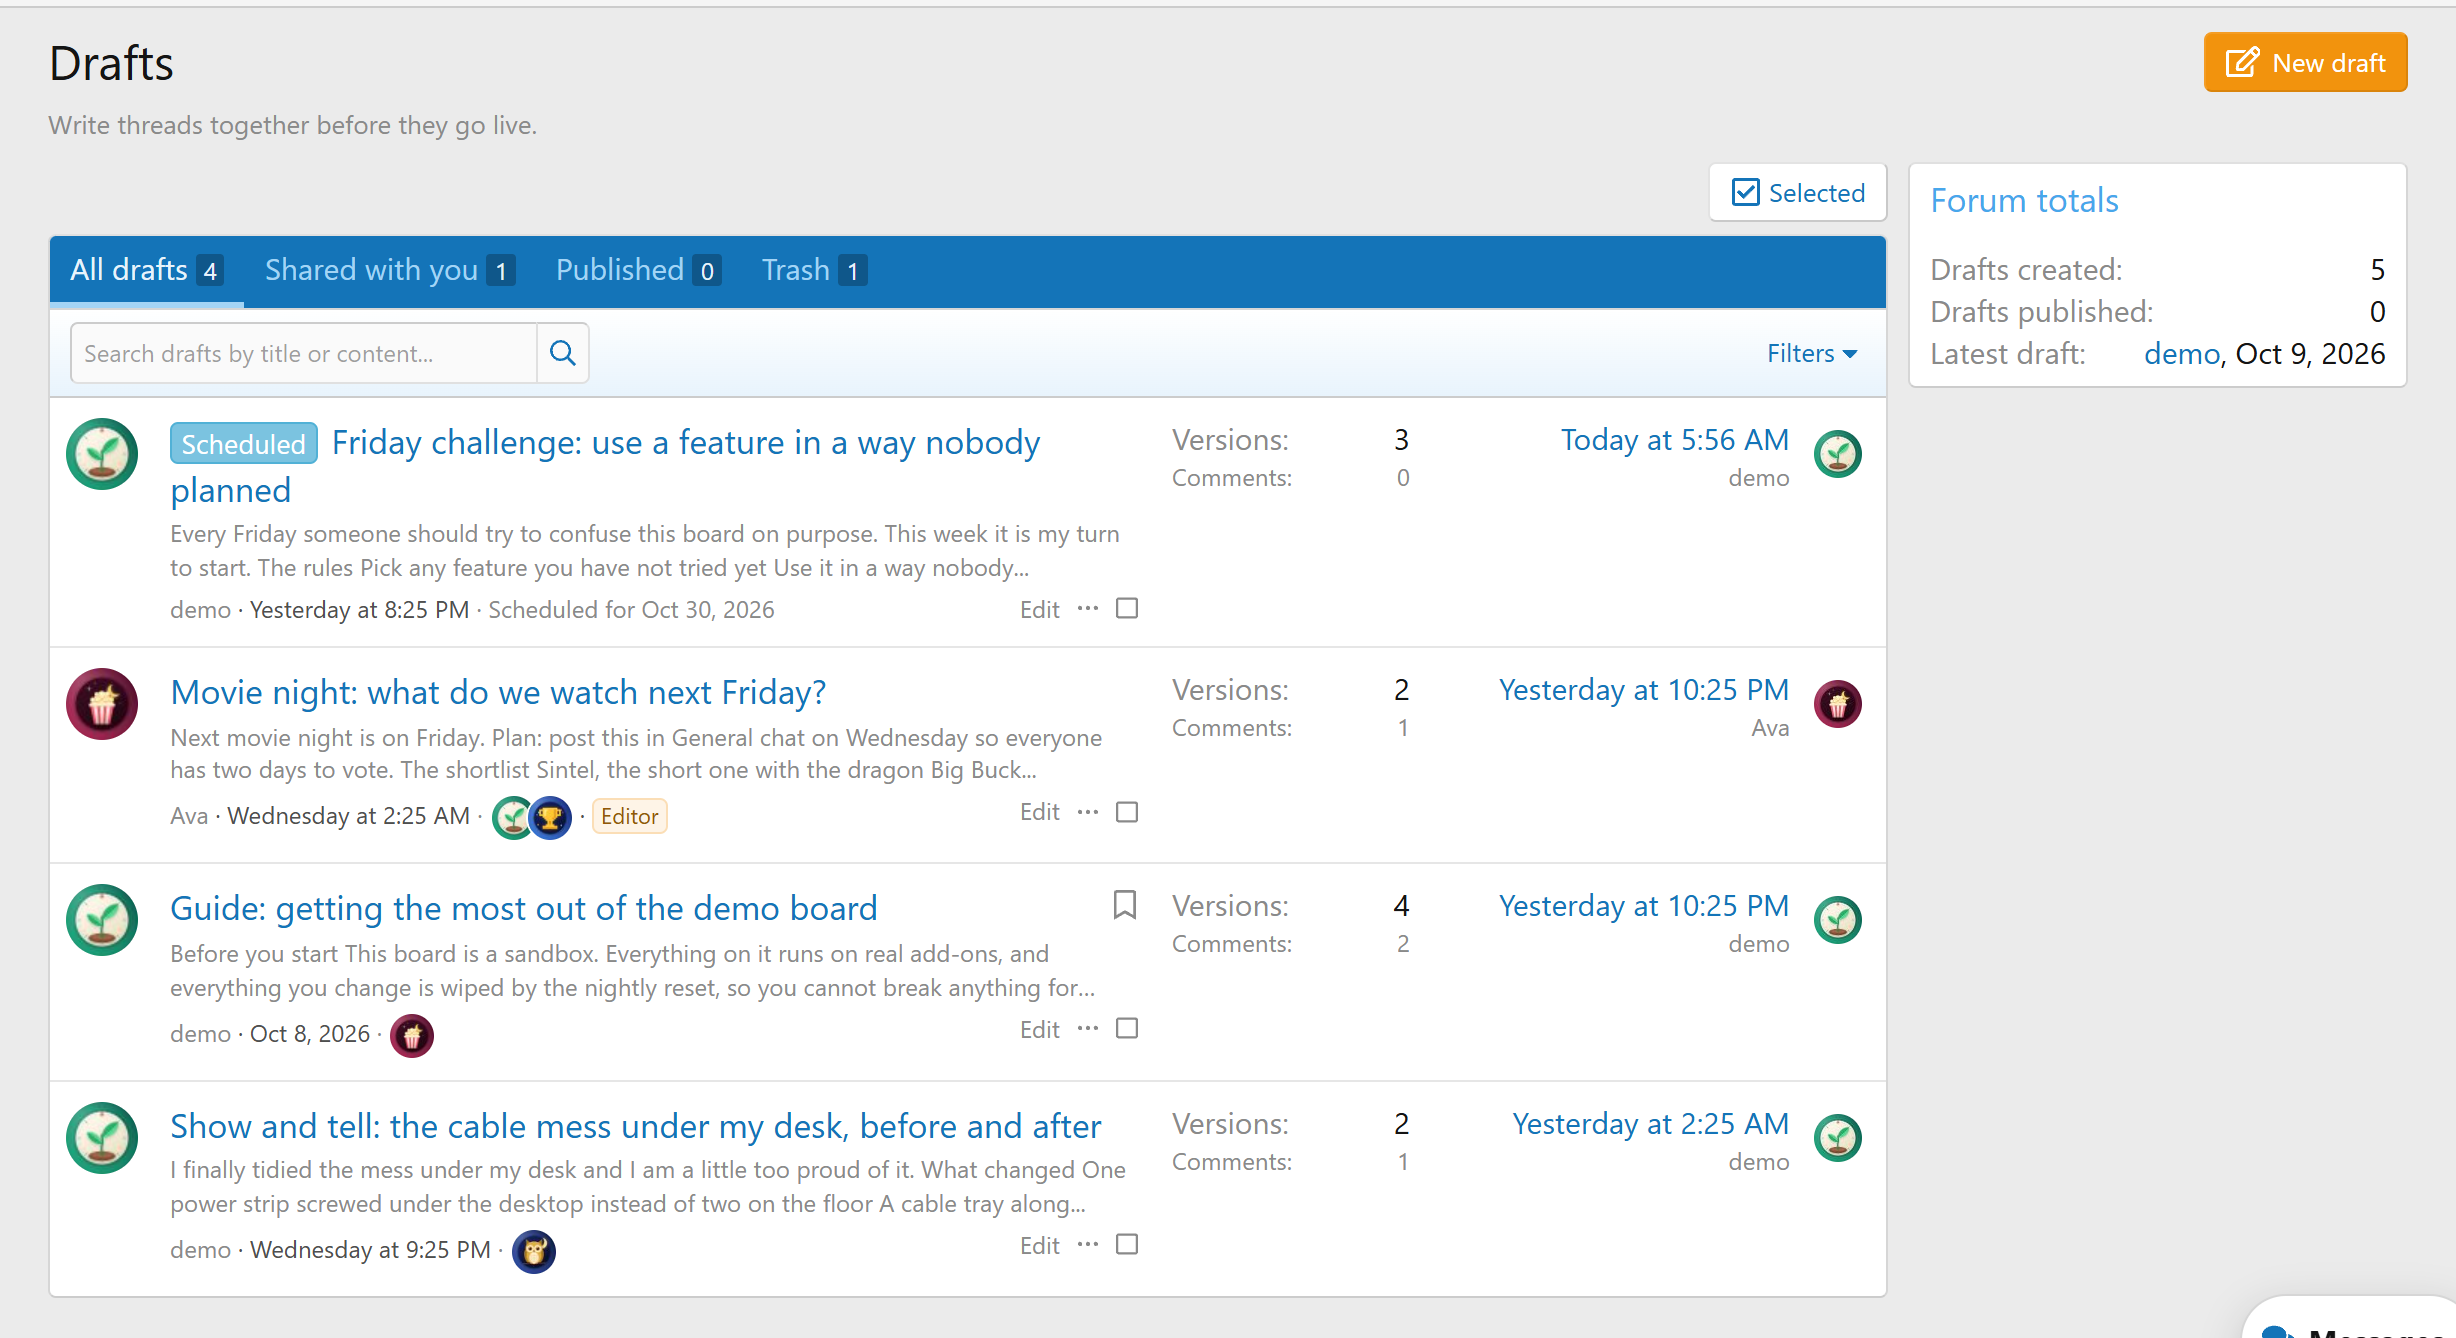Open more options for Guide draft

tap(1088, 1028)
